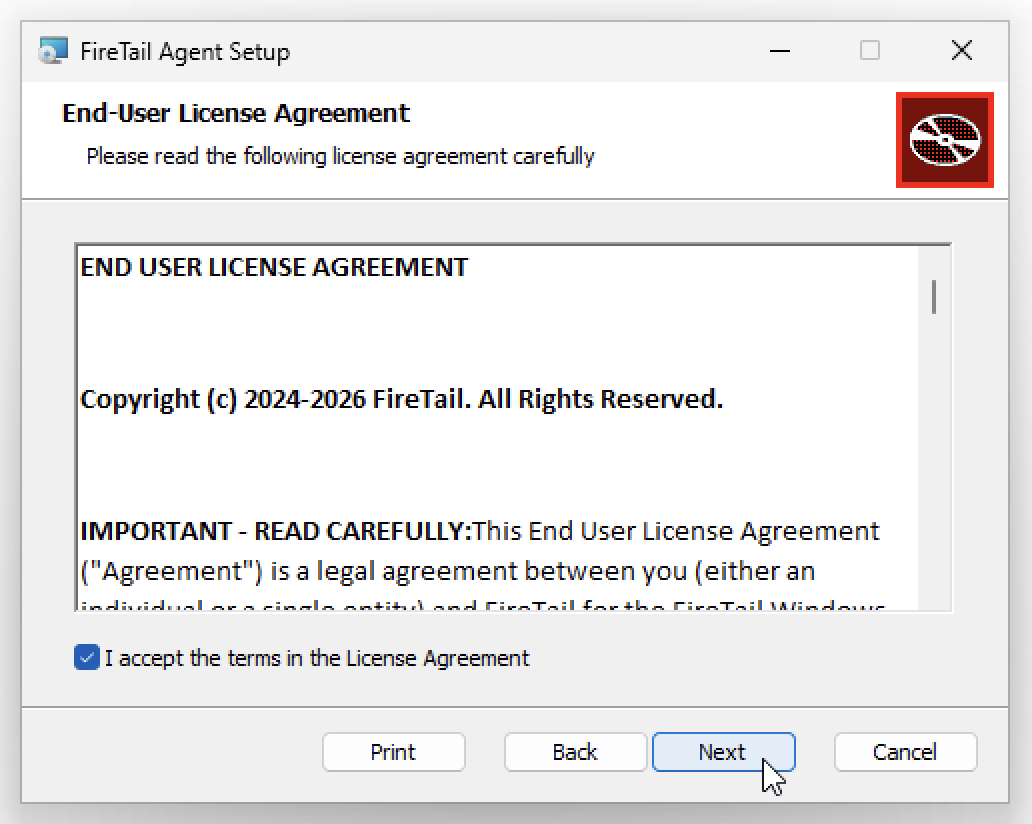Click the "End-User License Agreement" page title

point(236,113)
